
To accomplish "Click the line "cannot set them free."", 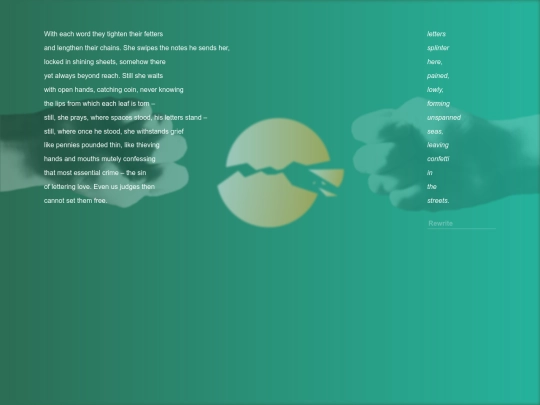I will point(75,200).
